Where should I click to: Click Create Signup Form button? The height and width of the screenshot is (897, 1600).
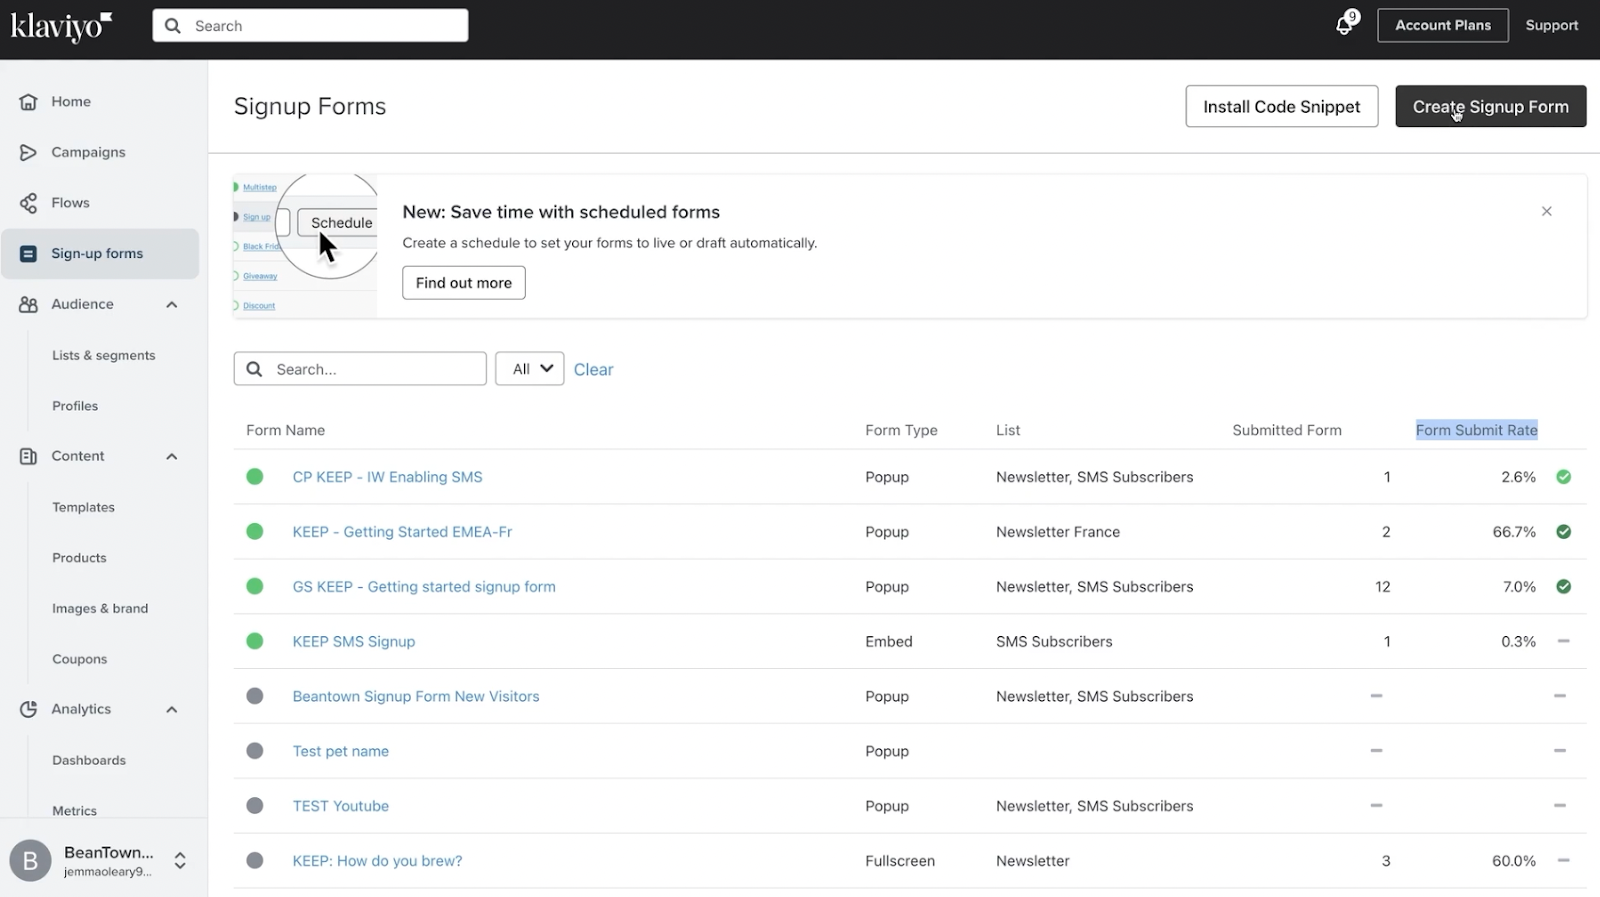pyautogui.click(x=1491, y=106)
